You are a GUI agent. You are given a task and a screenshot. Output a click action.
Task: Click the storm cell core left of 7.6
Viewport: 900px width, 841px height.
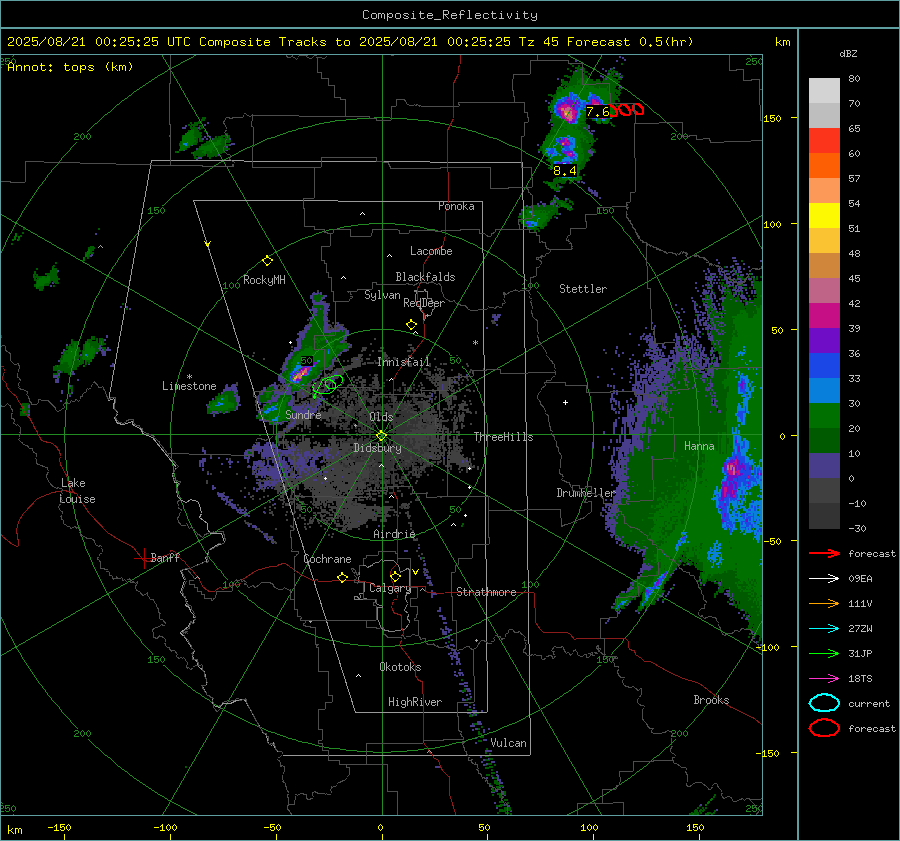(x=568, y=111)
